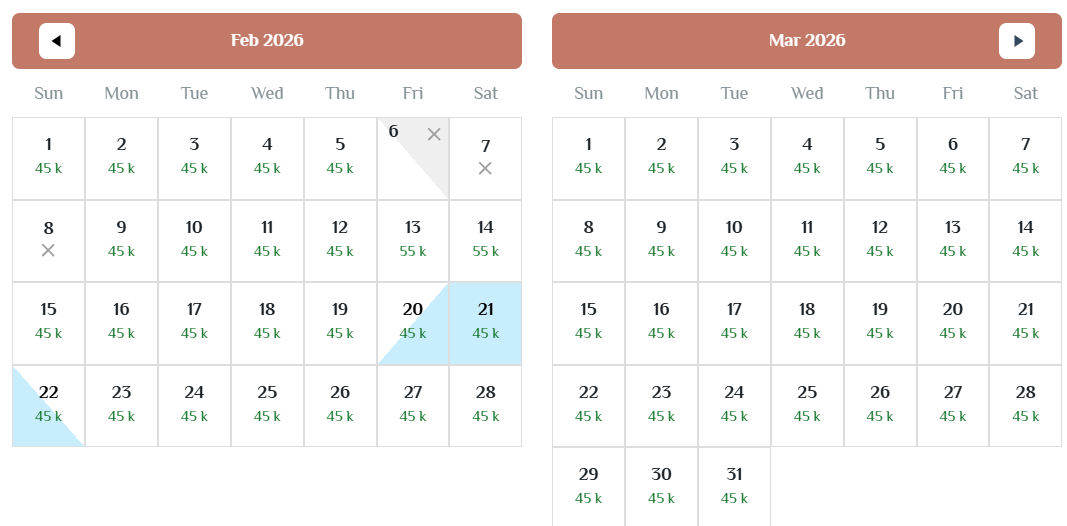Pick March 18 in the calendar

tap(807, 324)
